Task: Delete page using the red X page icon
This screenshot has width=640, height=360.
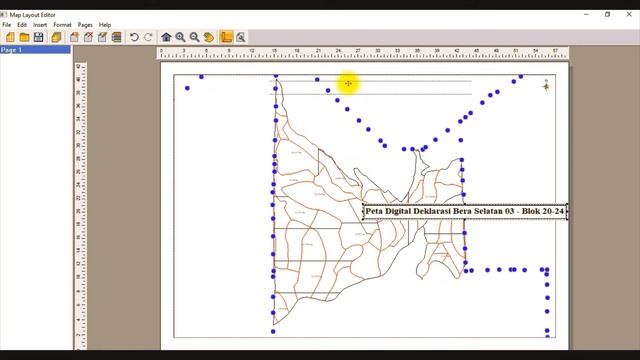Action: coord(88,37)
